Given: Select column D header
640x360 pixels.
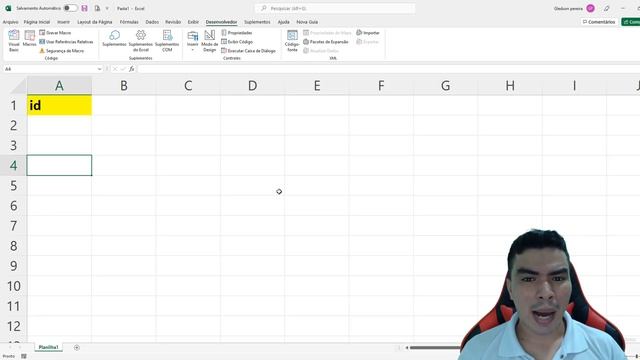Looking at the screenshot, I should click(x=252, y=86).
